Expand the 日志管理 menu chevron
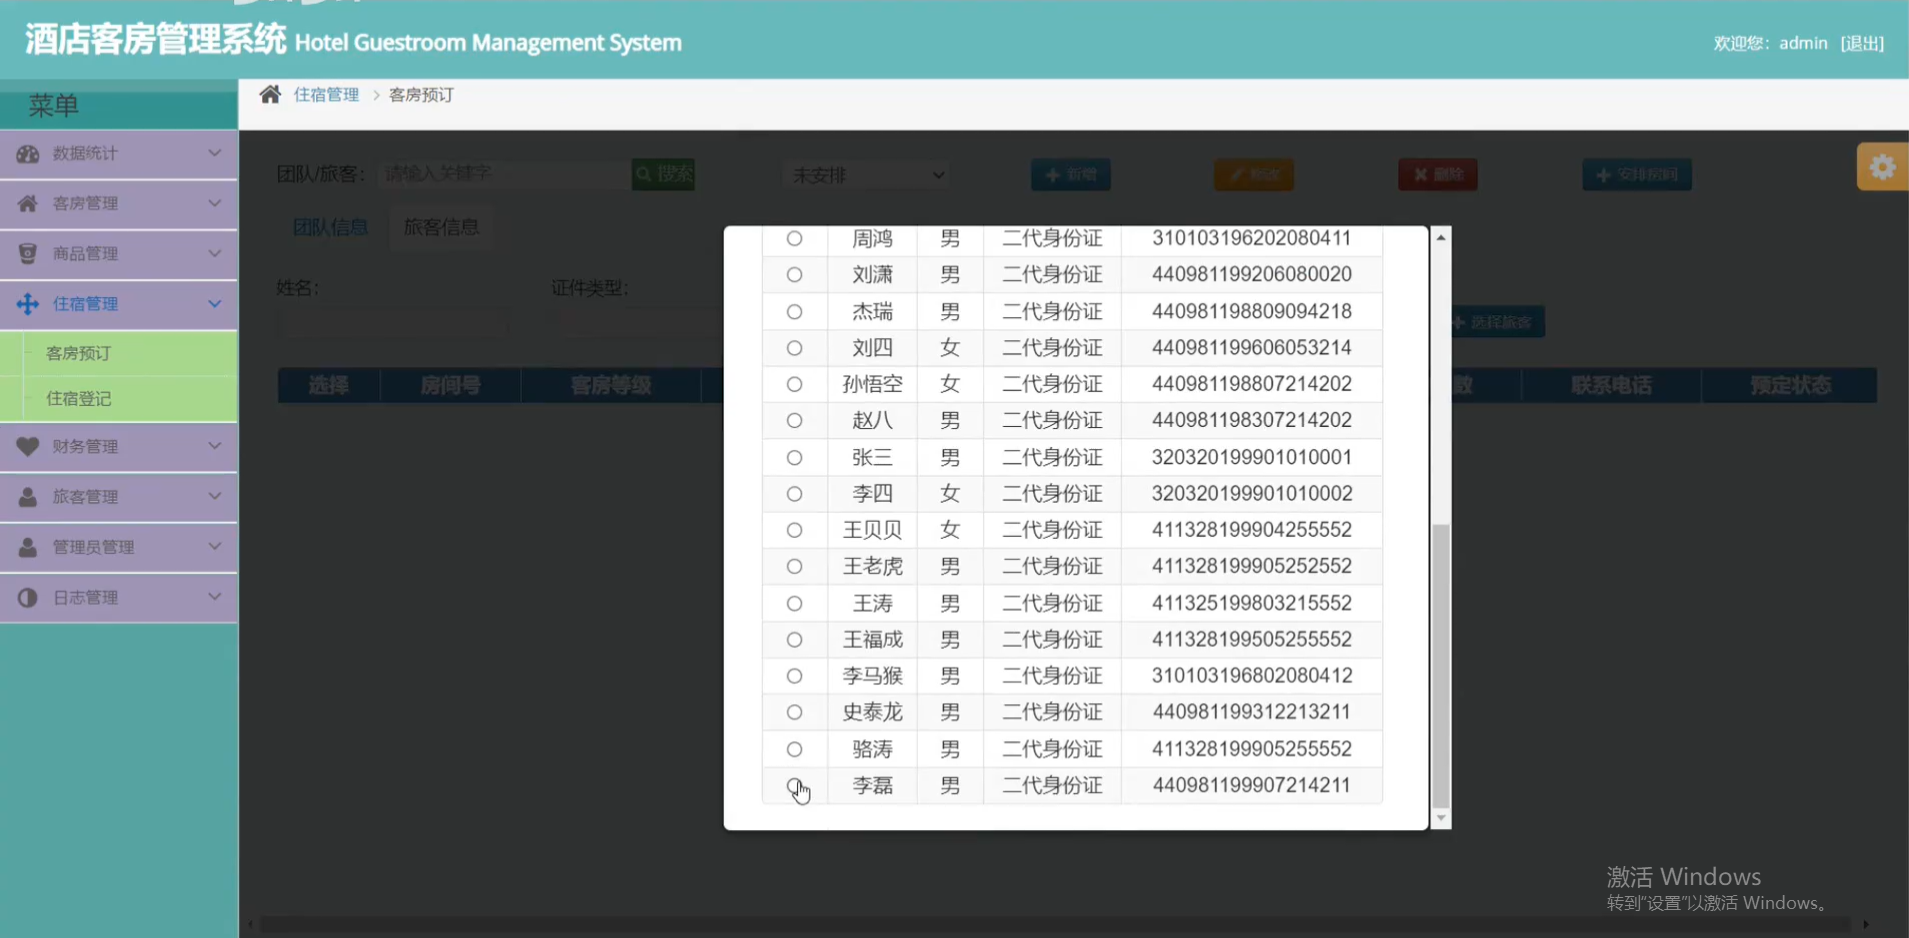This screenshot has width=1909, height=938. [x=214, y=597]
